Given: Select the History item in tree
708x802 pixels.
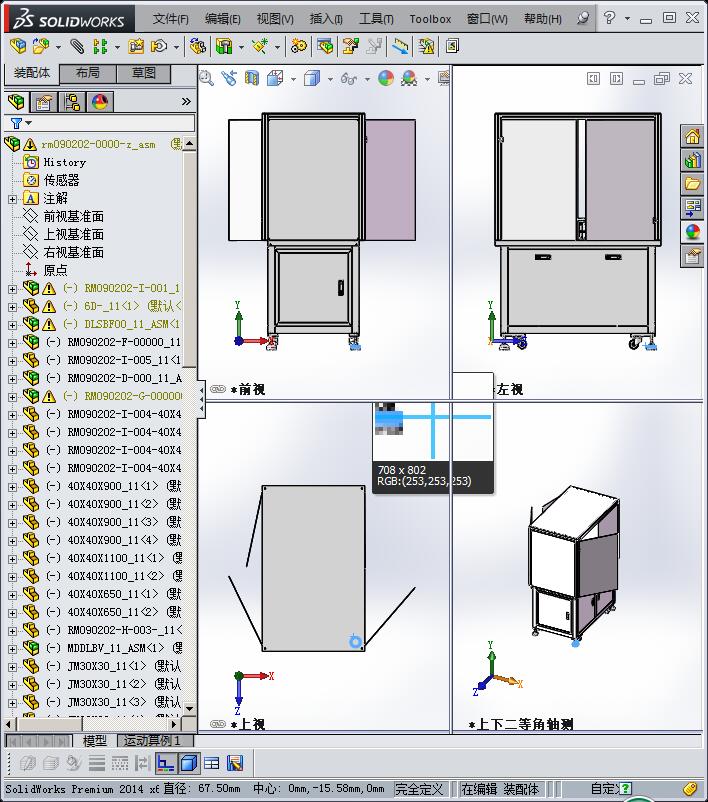Looking at the screenshot, I should pyautogui.click(x=64, y=163).
